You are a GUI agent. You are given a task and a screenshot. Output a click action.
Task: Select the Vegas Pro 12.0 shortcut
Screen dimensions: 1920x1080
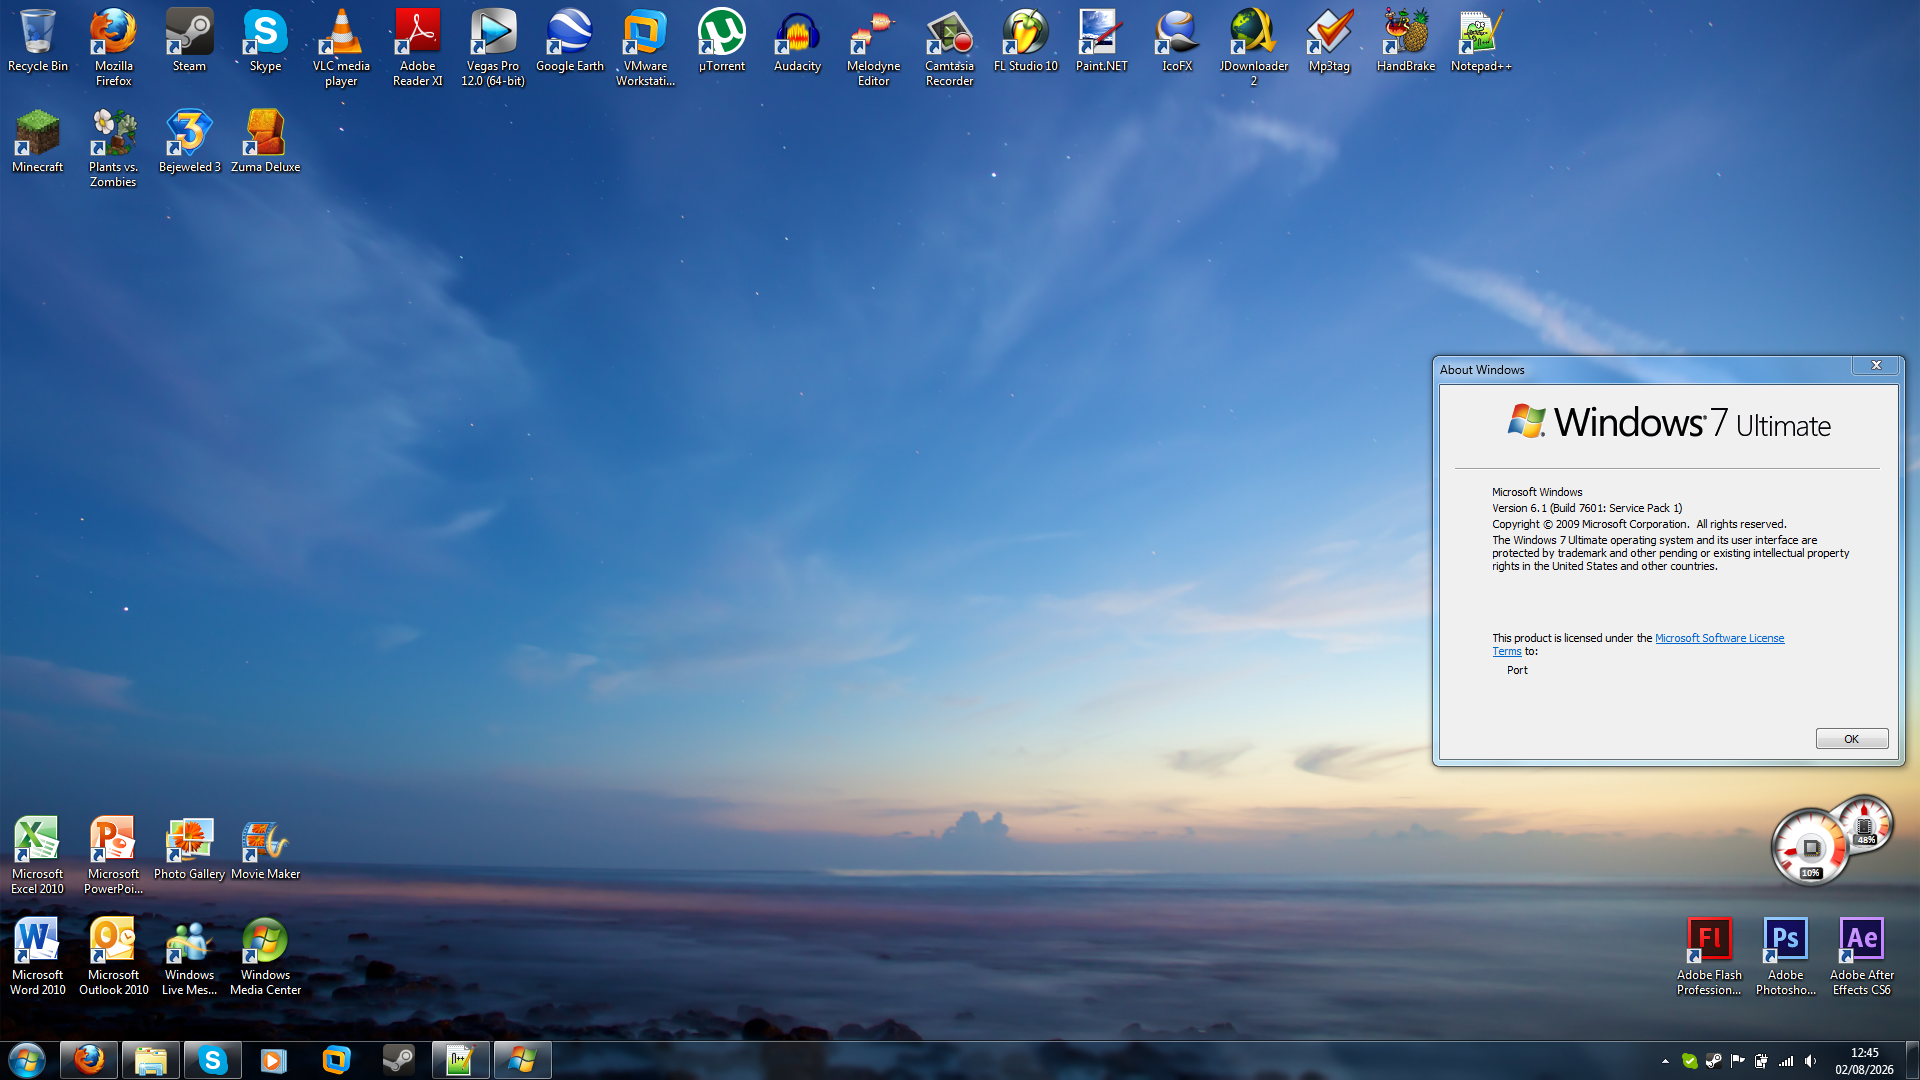coord(494,48)
